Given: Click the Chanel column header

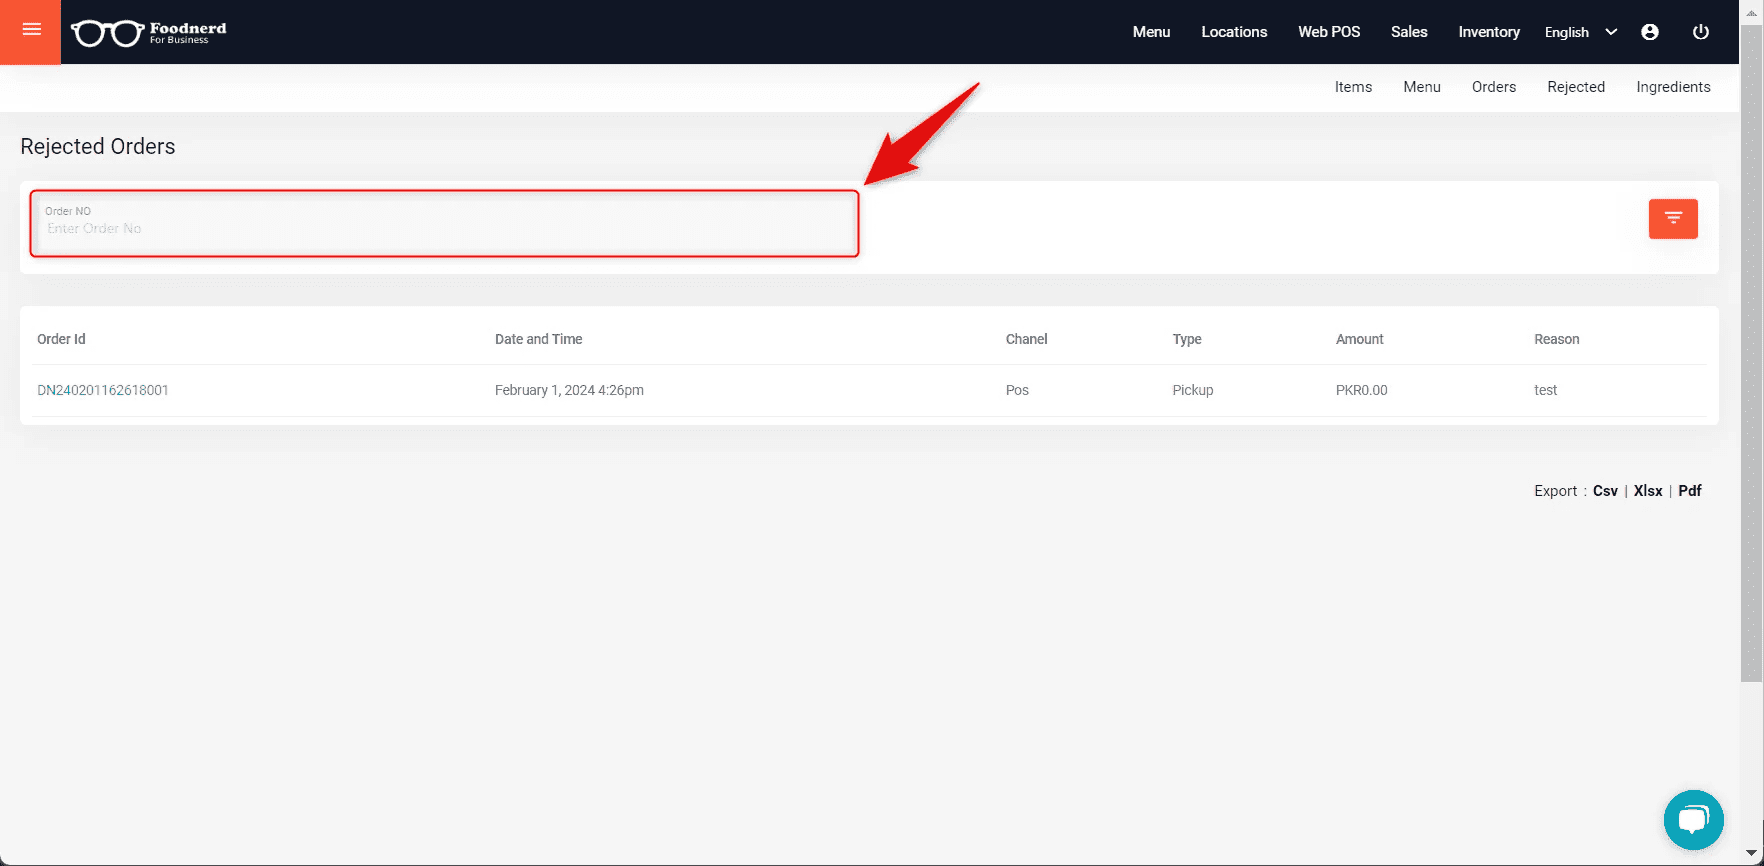Looking at the screenshot, I should click(1026, 339).
